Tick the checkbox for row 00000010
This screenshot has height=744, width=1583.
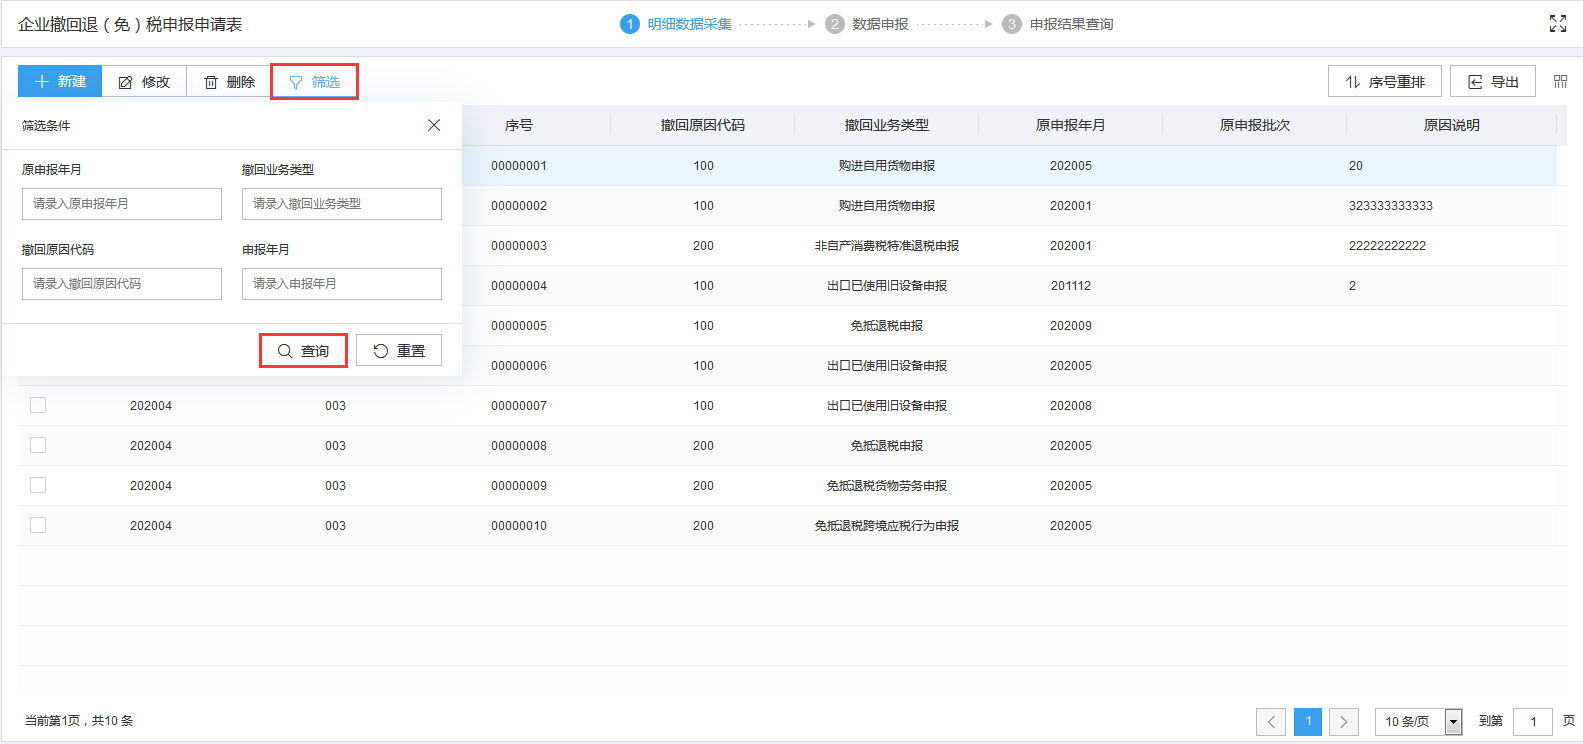point(38,525)
